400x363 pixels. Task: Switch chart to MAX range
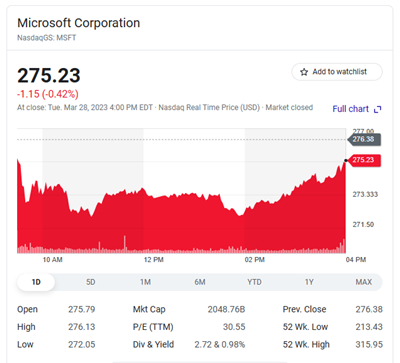(x=364, y=282)
